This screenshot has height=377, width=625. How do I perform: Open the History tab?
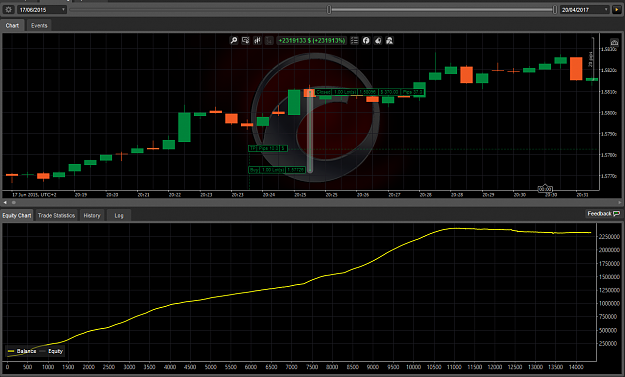click(92, 216)
